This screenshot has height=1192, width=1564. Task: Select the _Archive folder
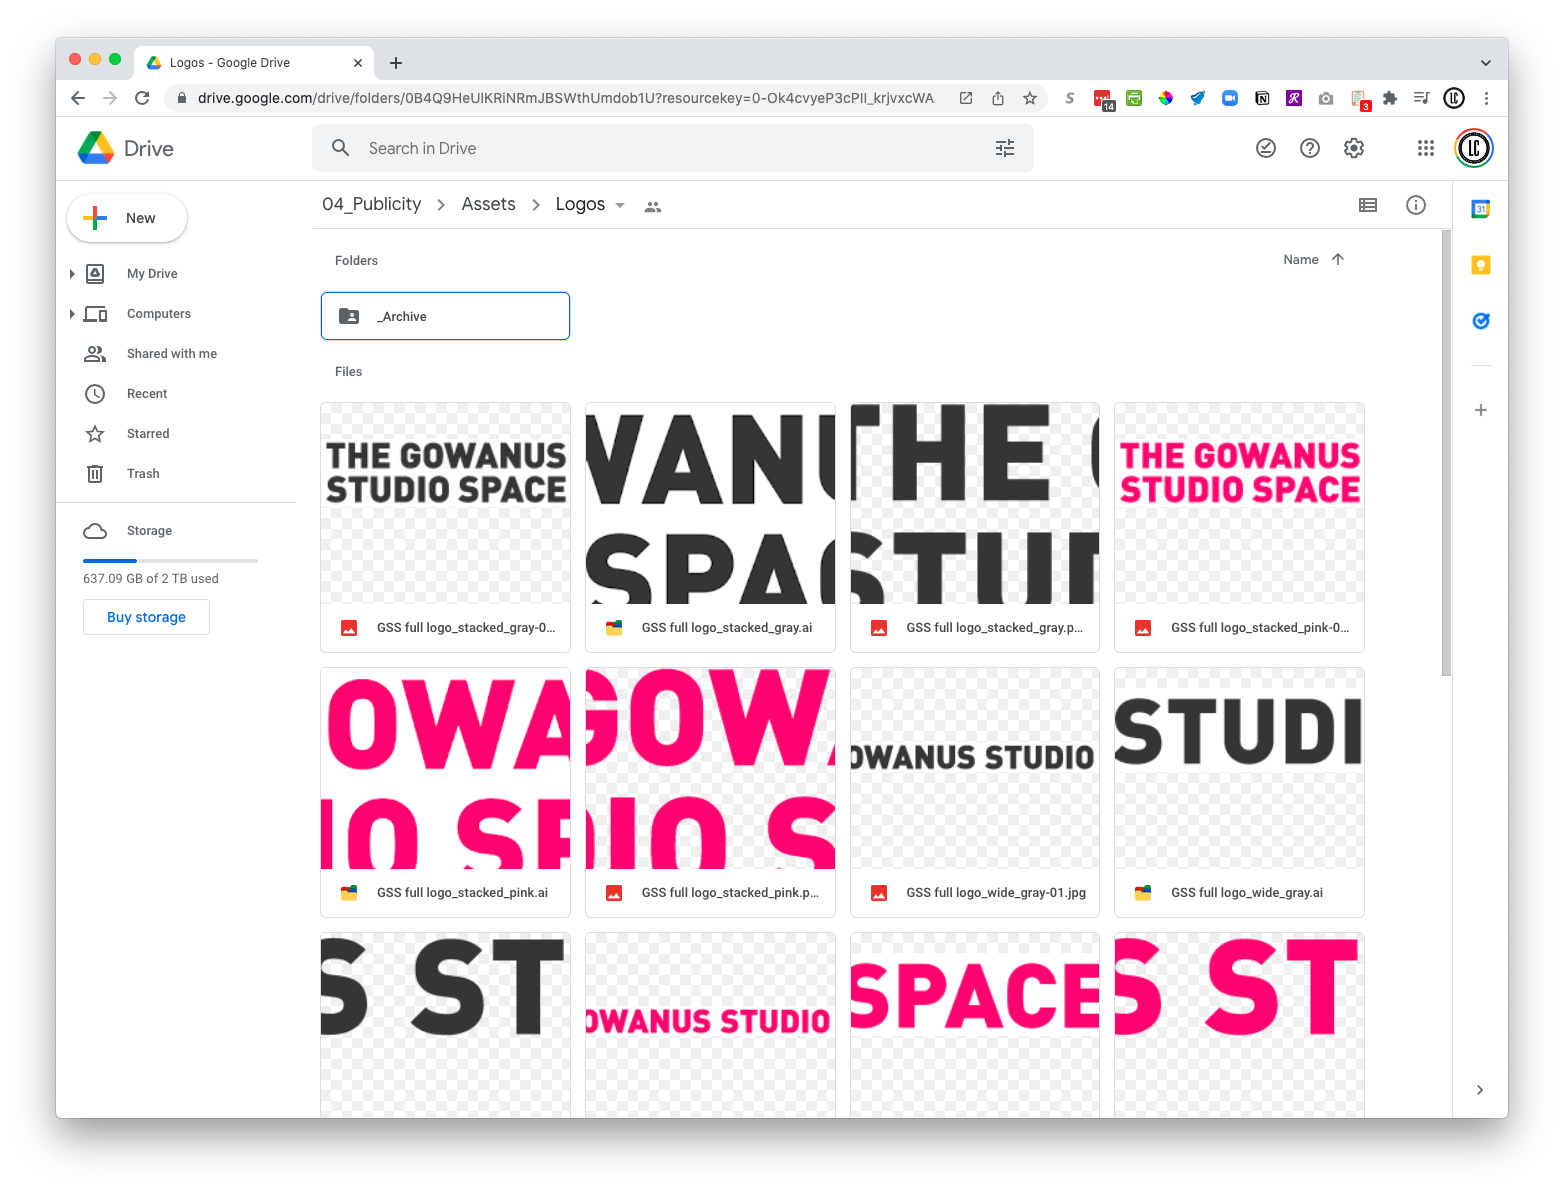(x=445, y=316)
